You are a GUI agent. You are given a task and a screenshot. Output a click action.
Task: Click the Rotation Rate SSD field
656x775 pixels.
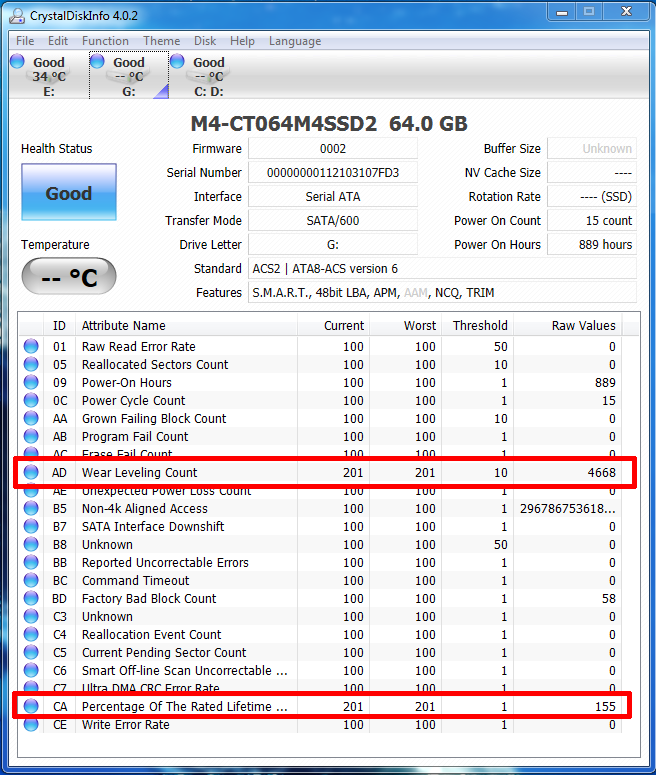[x=592, y=197]
